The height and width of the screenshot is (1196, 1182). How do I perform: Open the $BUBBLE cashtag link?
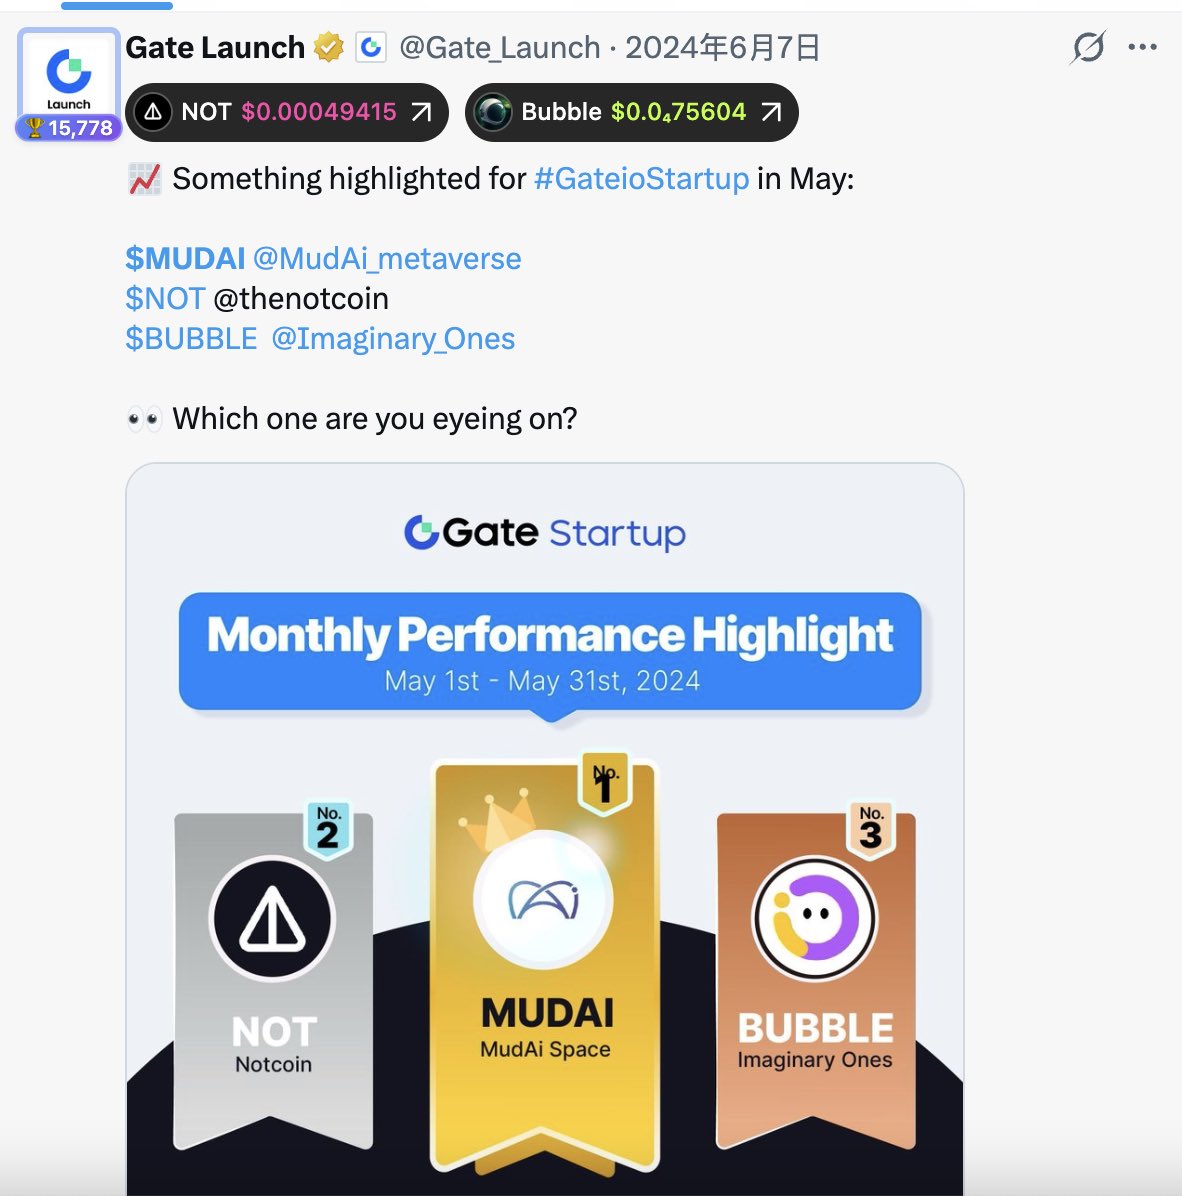[191, 339]
